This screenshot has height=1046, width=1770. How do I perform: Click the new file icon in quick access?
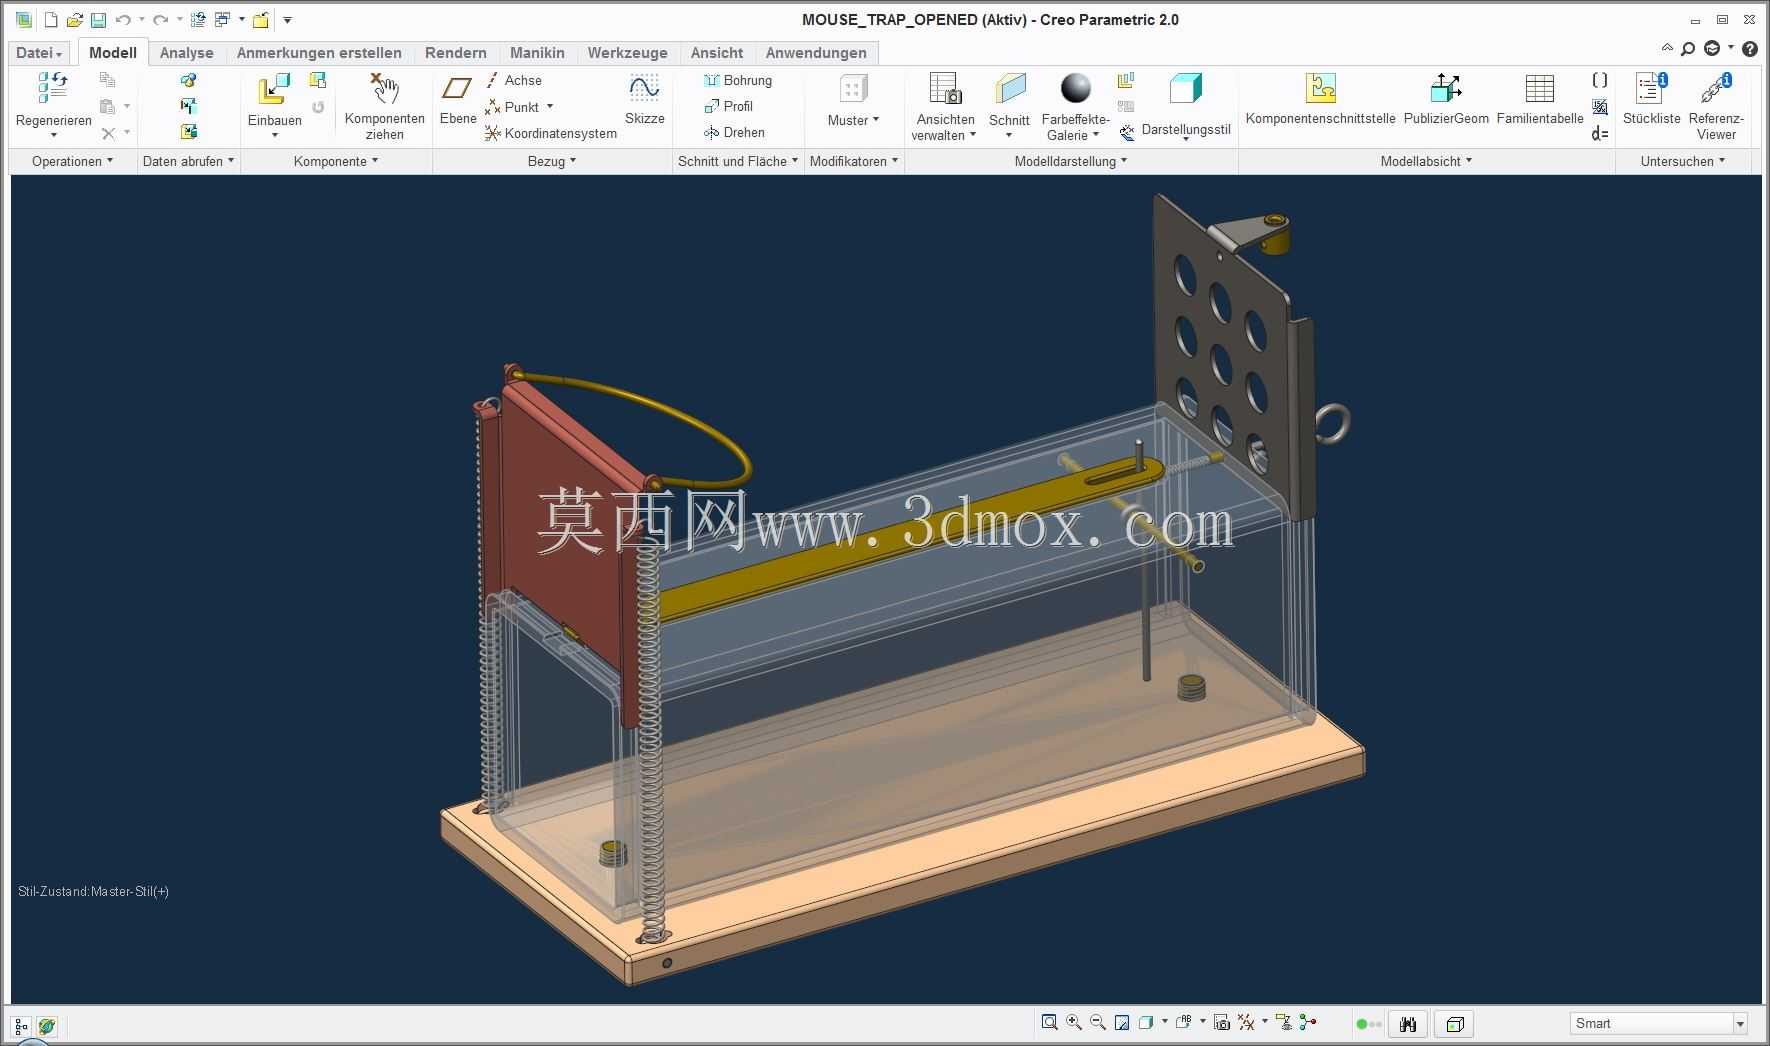(x=51, y=20)
